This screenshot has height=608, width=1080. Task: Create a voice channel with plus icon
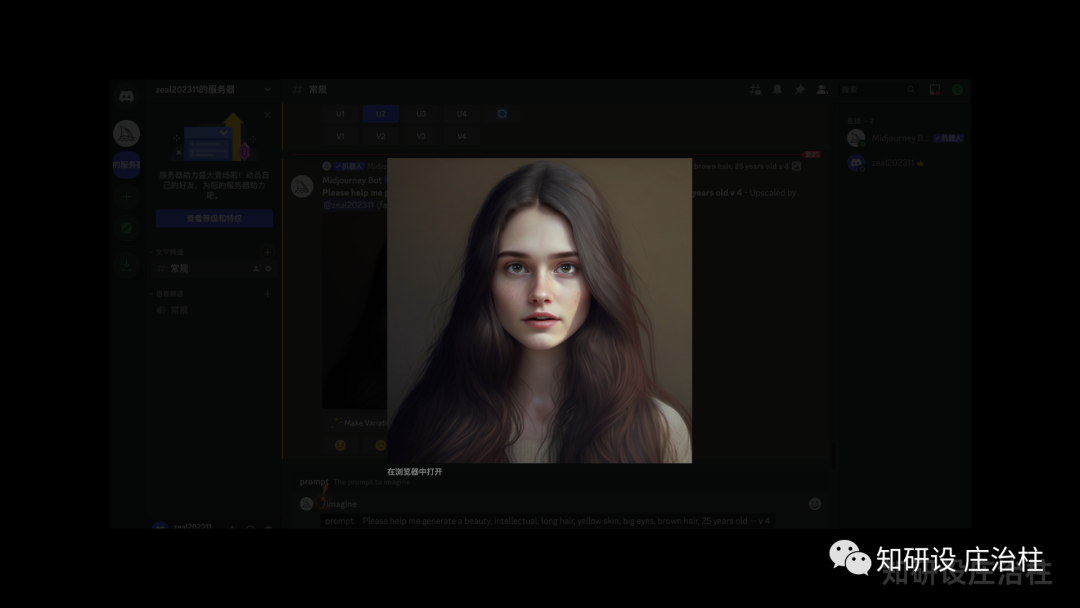click(x=268, y=294)
